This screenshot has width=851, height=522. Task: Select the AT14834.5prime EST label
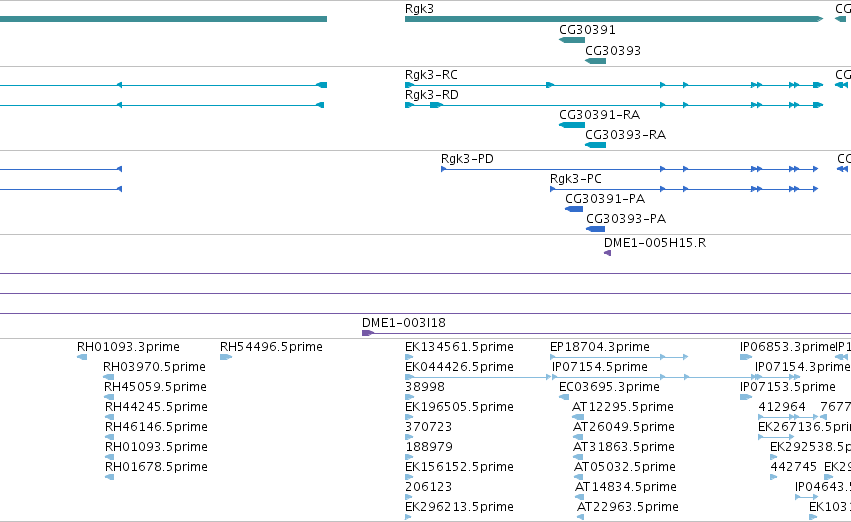[626, 487]
